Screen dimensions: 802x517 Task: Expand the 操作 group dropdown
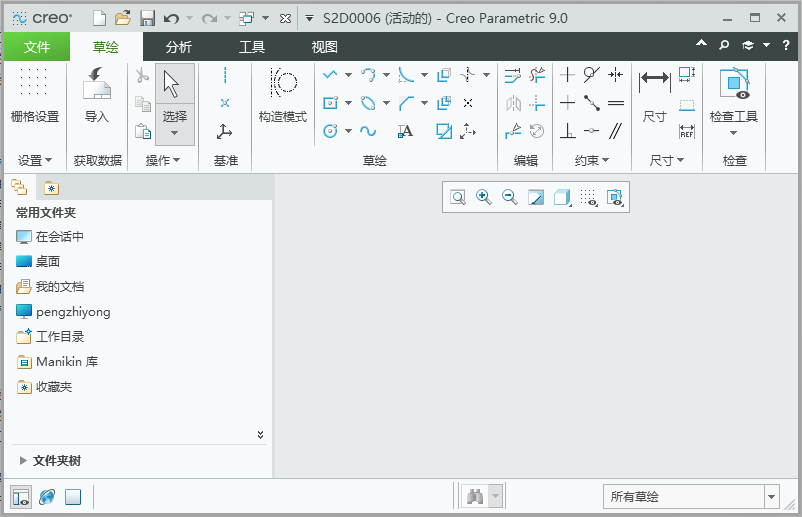tap(163, 161)
